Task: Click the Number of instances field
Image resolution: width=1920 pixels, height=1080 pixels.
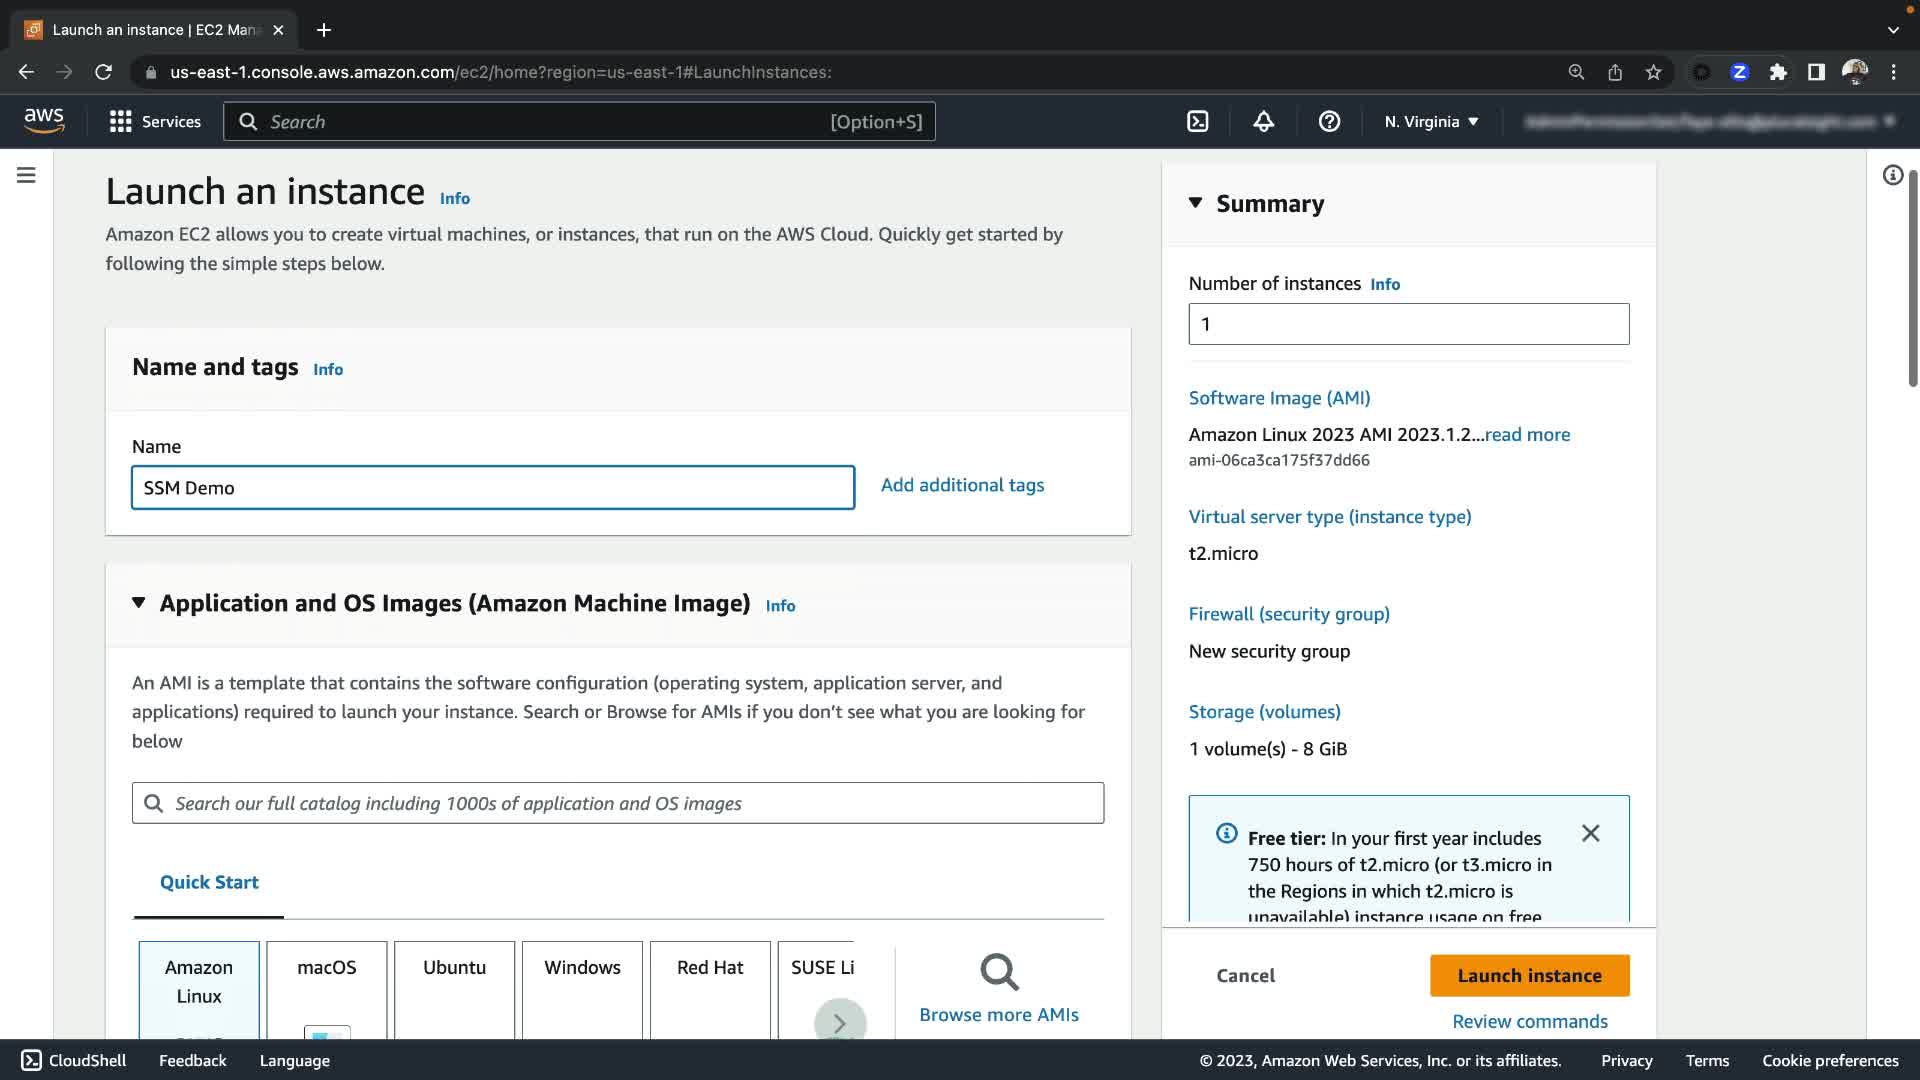Action: (1408, 324)
